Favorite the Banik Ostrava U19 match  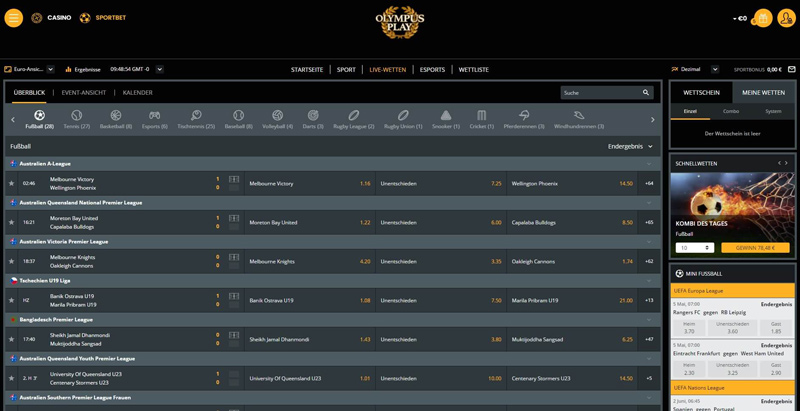pos(11,300)
